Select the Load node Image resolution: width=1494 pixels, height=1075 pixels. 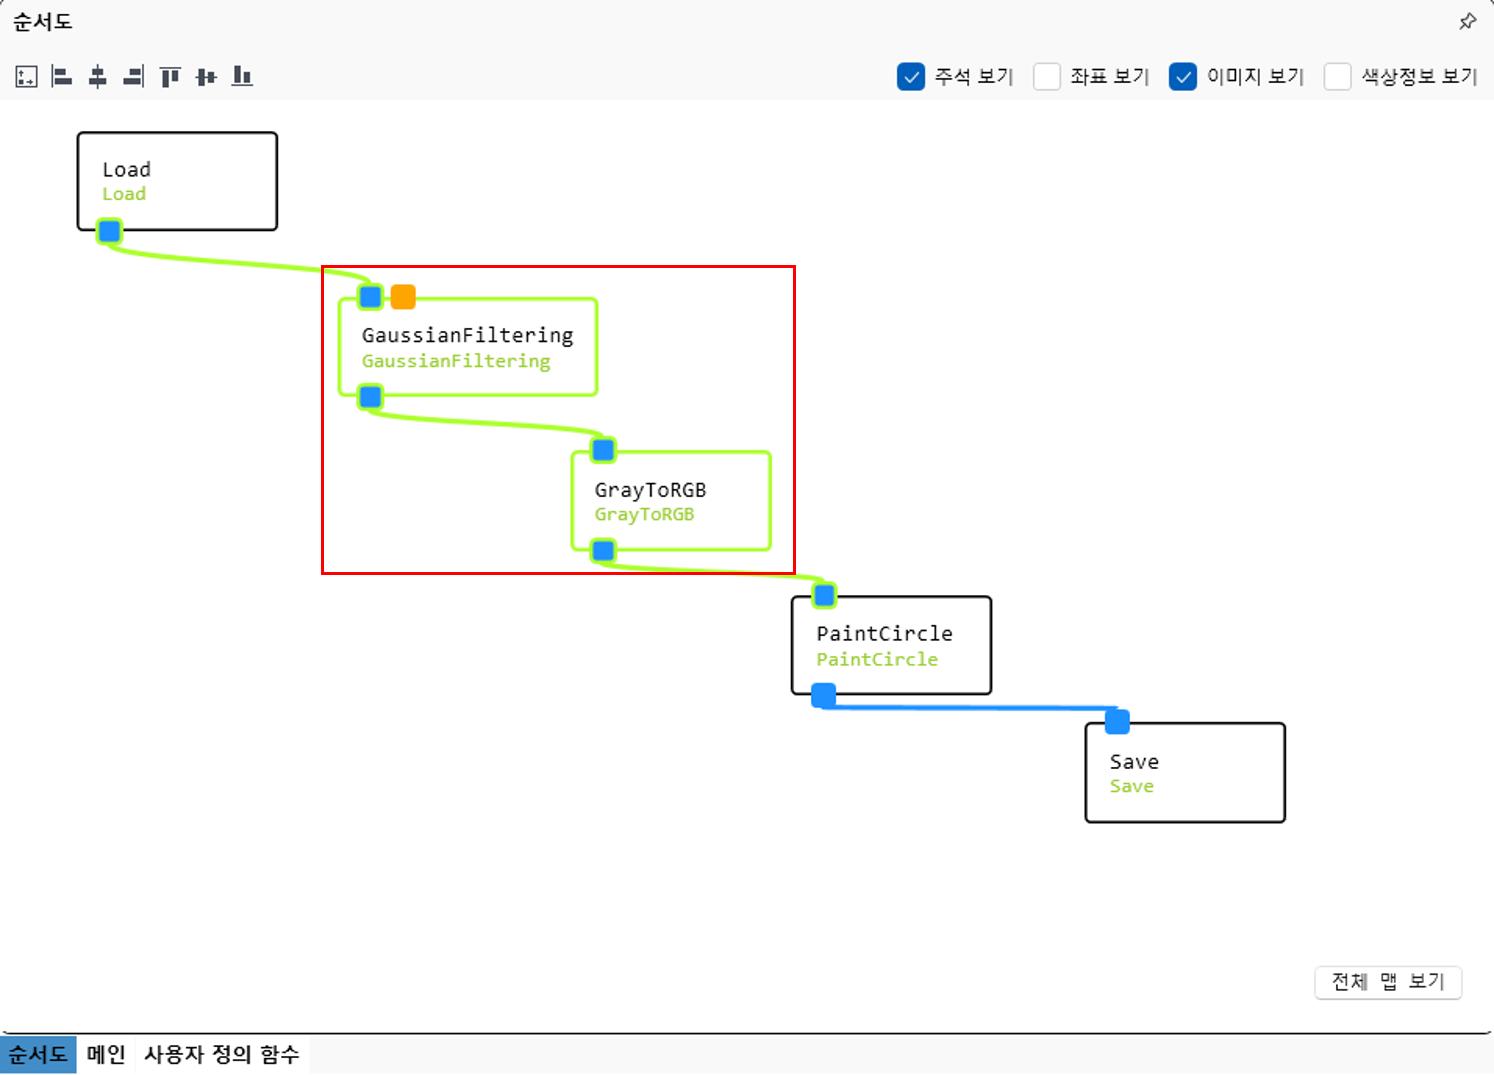(177, 181)
